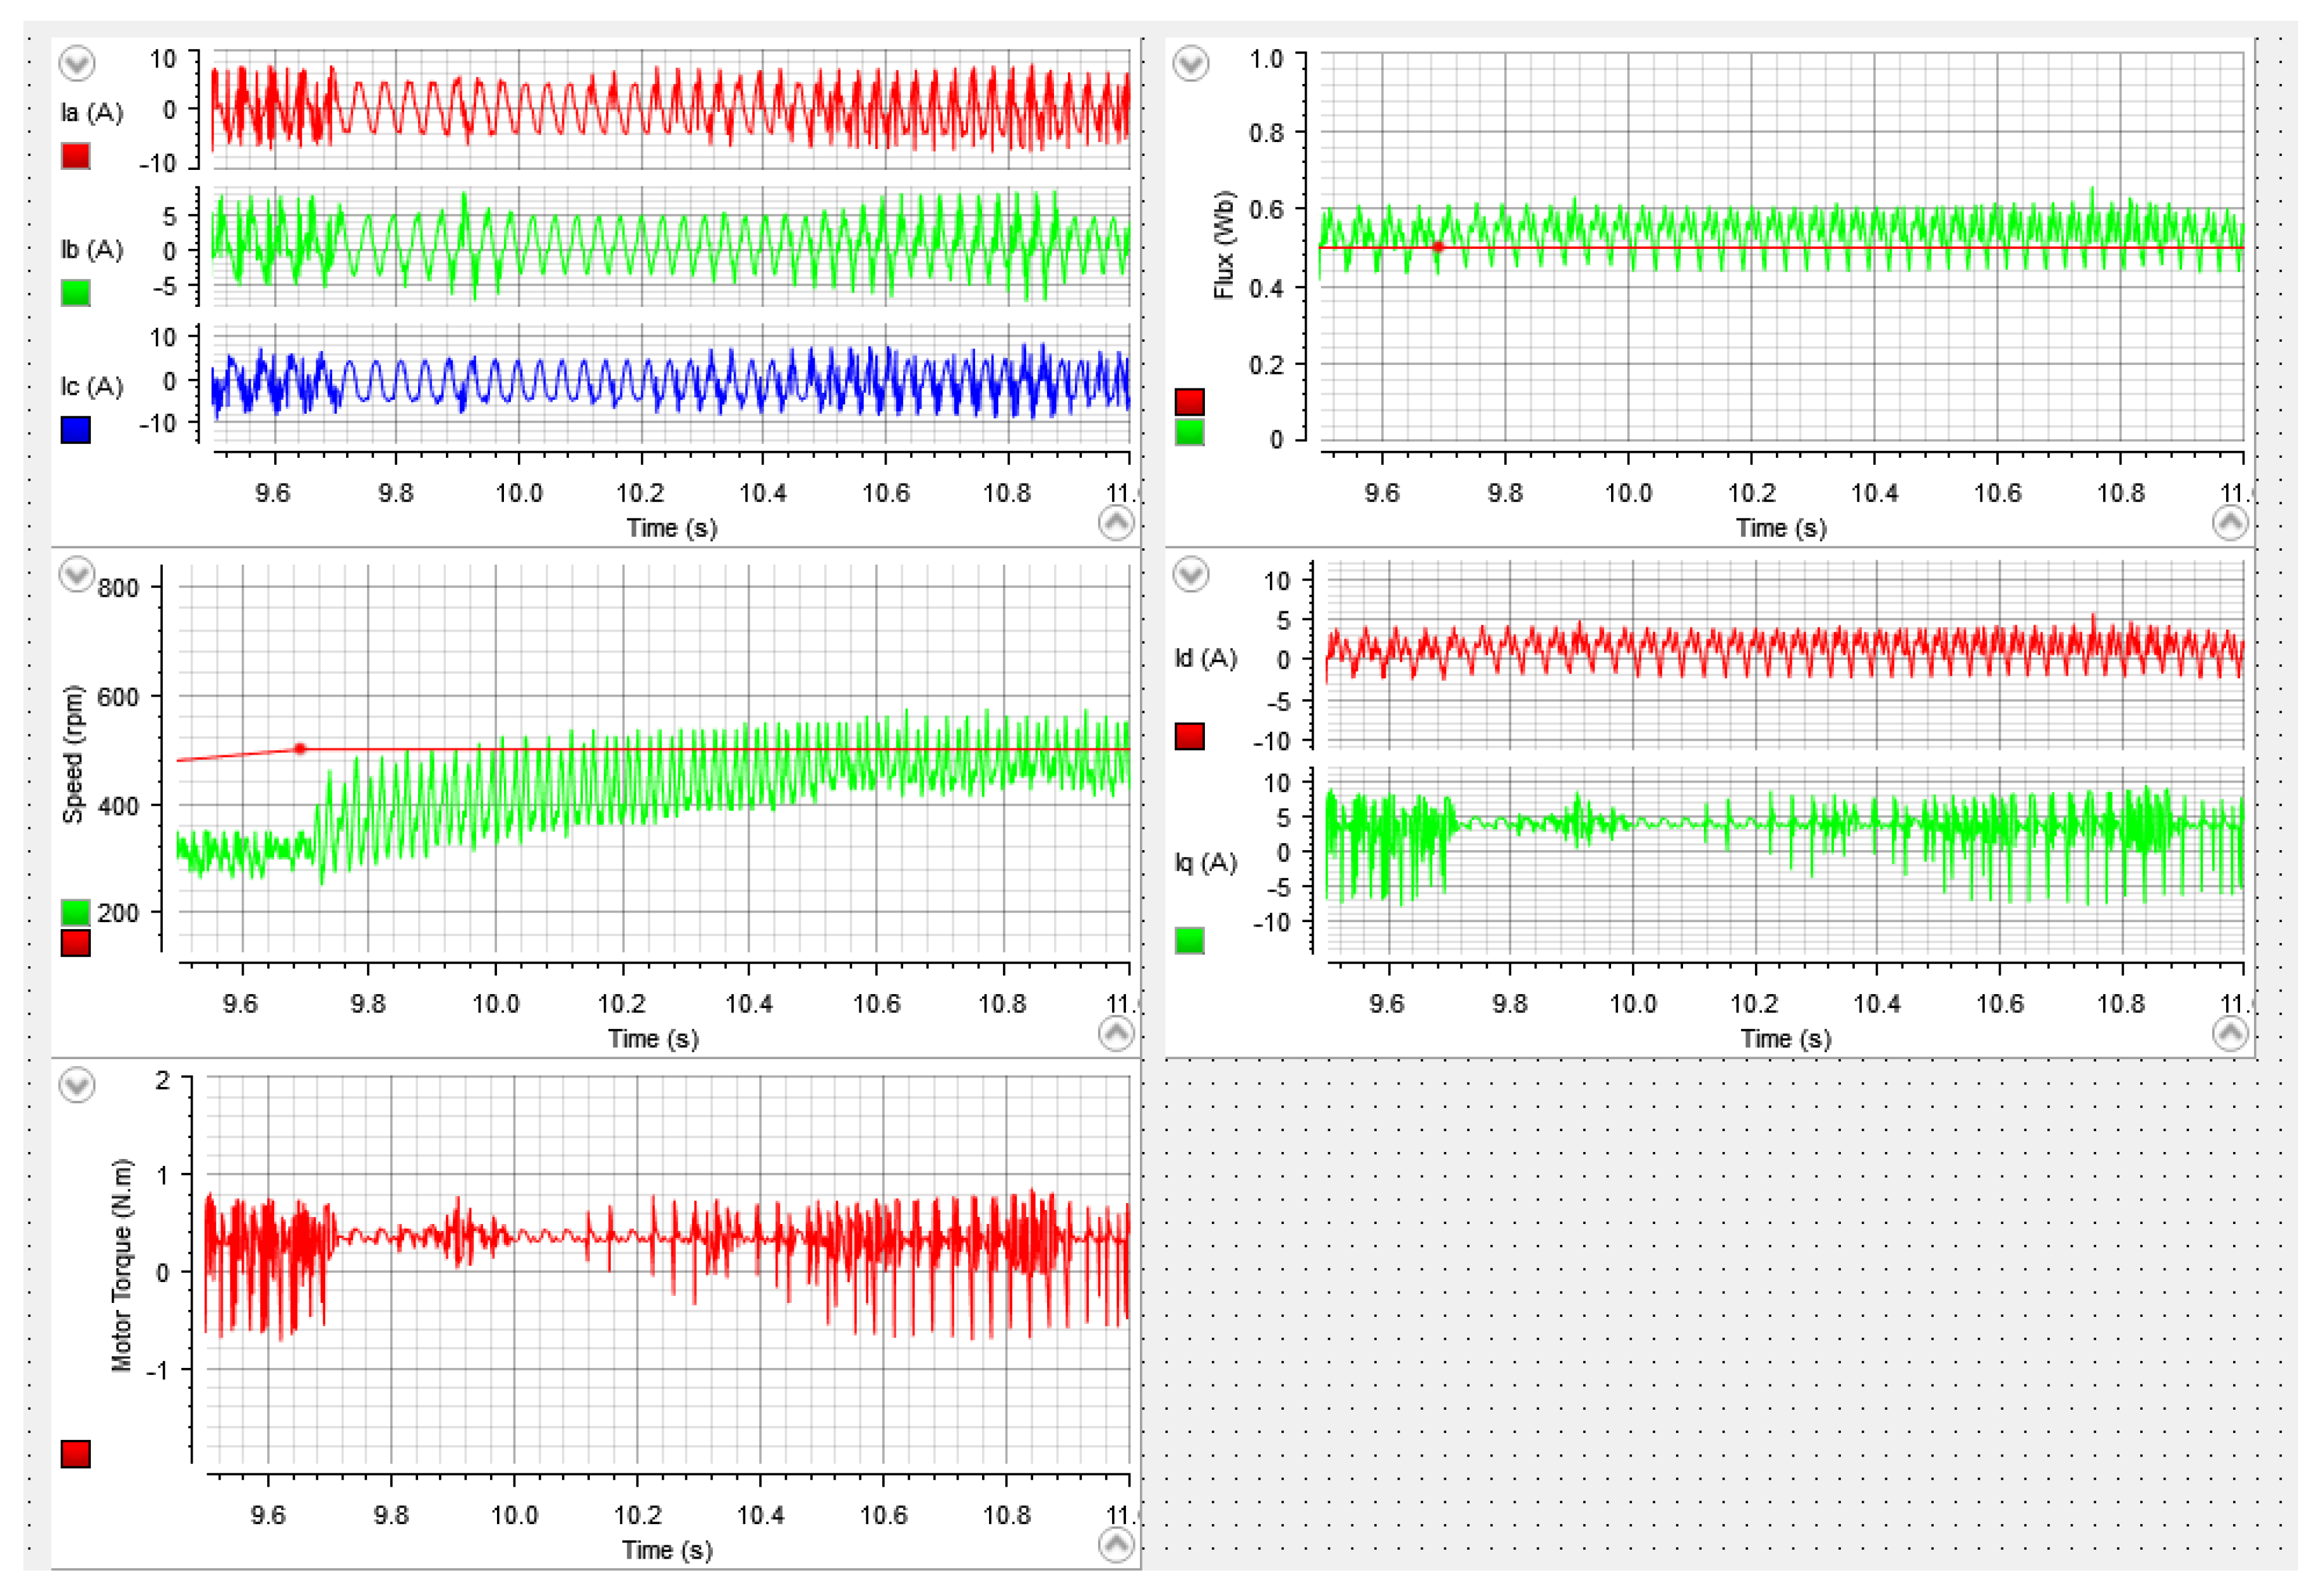
Task: Click the down-chevron on the phase currents plot
Action: (x=77, y=64)
